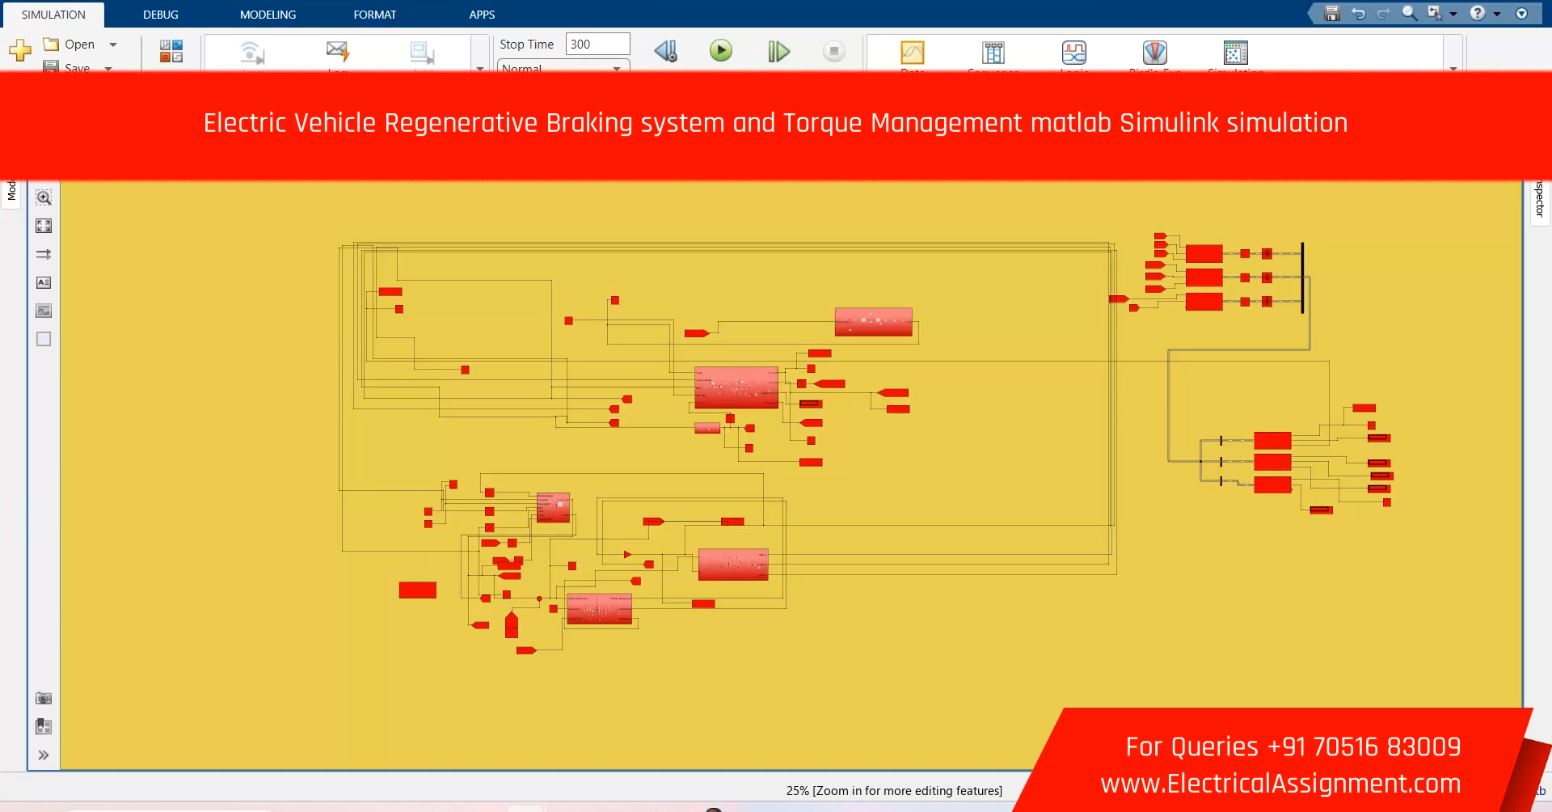Take a canvas screenshot with camera icon
Image resolution: width=1552 pixels, height=812 pixels.
tap(43, 698)
